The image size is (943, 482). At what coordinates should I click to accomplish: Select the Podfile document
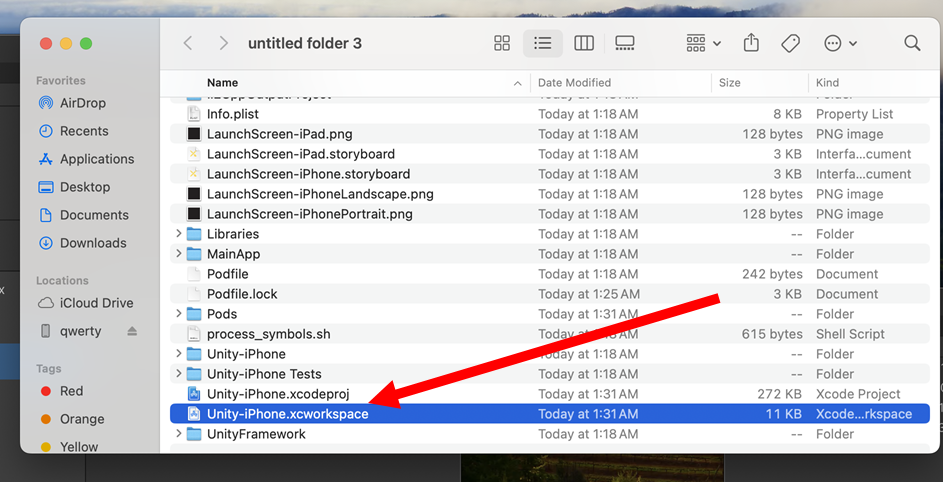550,274
